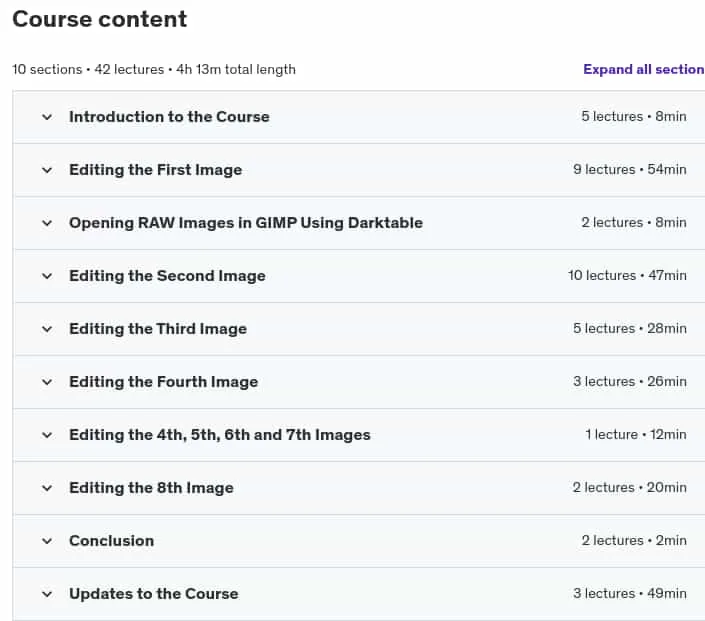The image size is (705, 621).
Task: Click the 3 lectures • 49min label
Action: click(x=629, y=594)
